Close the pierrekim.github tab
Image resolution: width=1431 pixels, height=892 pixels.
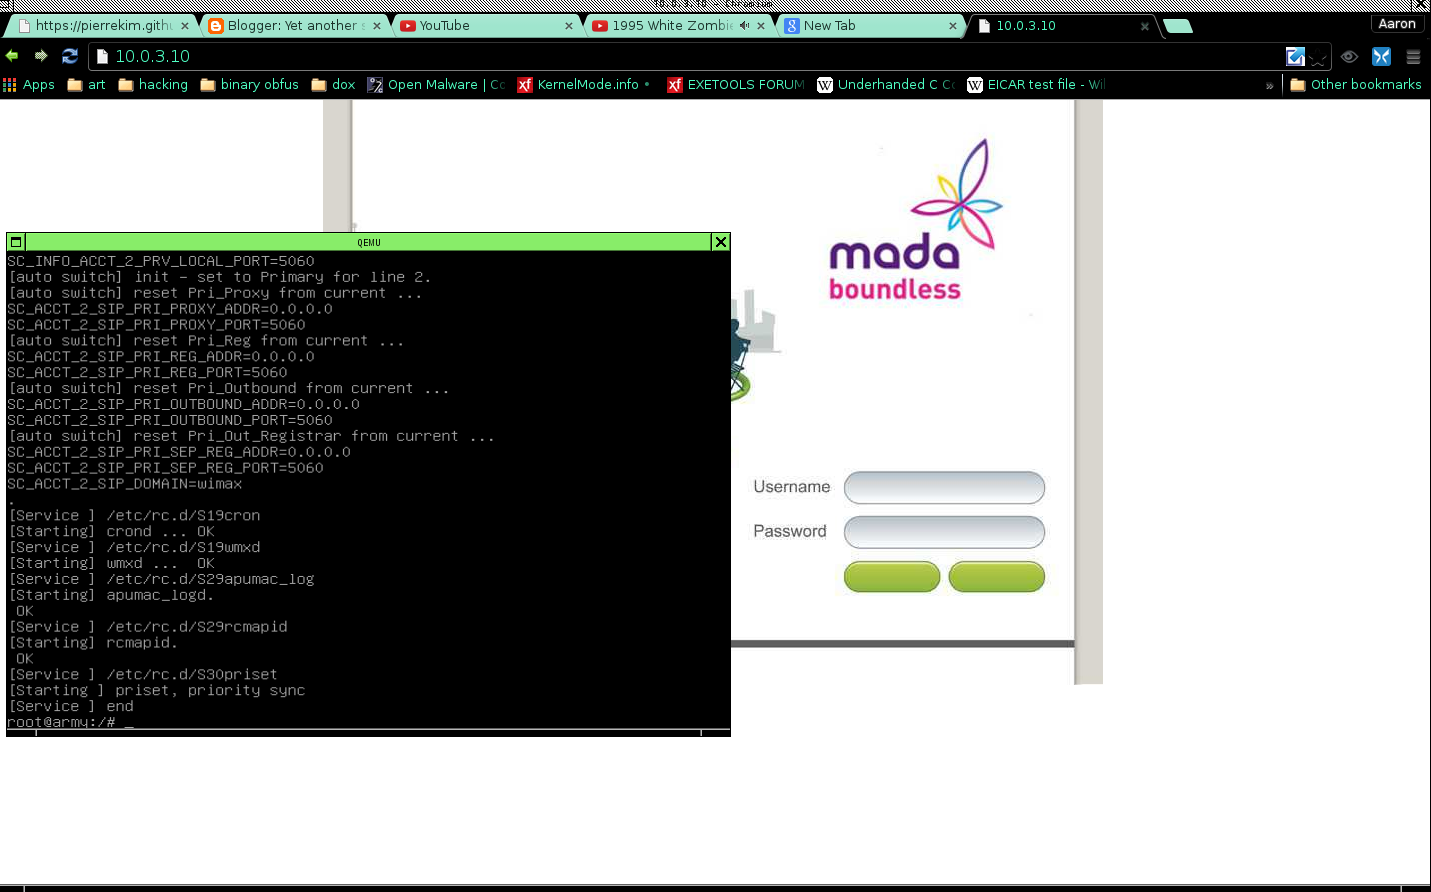[x=185, y=26]
